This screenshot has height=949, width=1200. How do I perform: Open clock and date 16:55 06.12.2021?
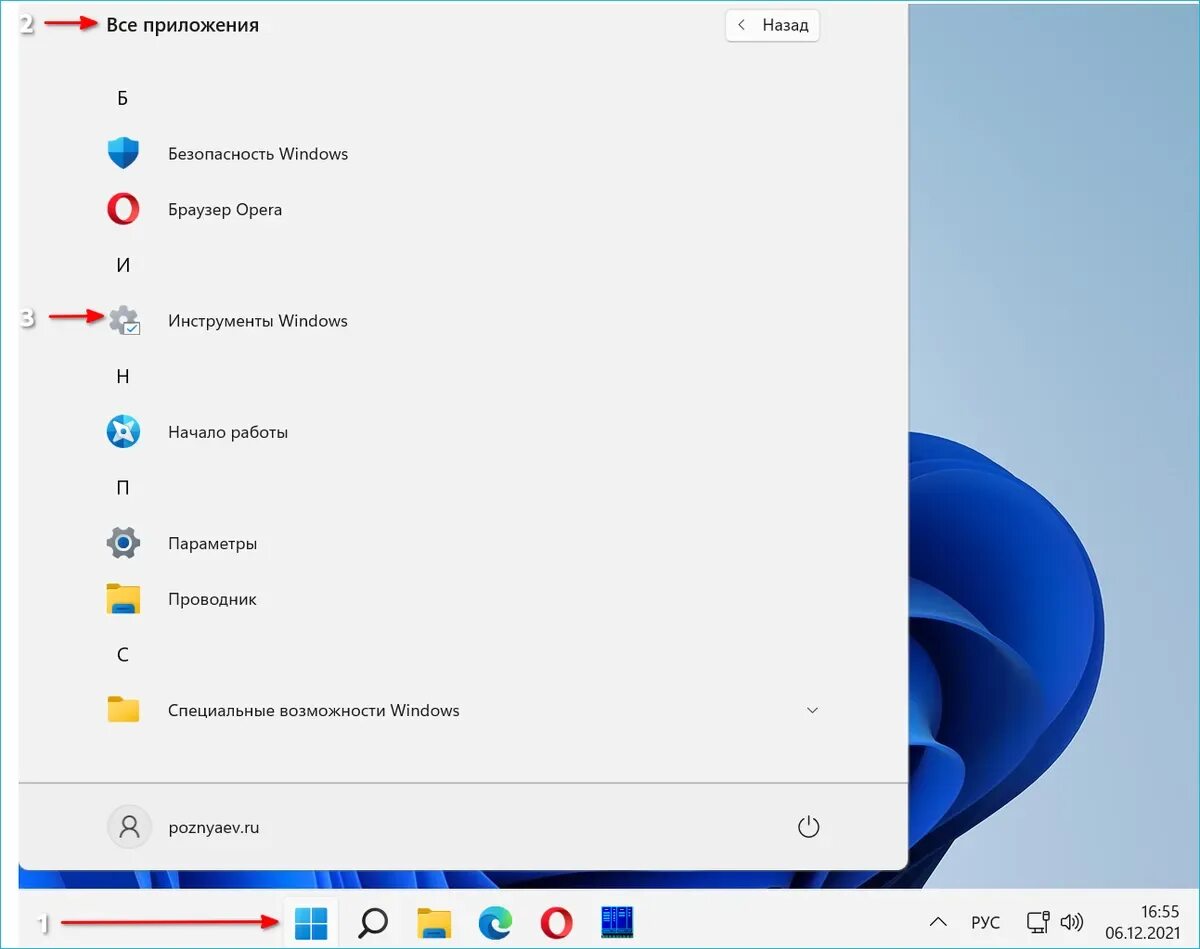1143,922
